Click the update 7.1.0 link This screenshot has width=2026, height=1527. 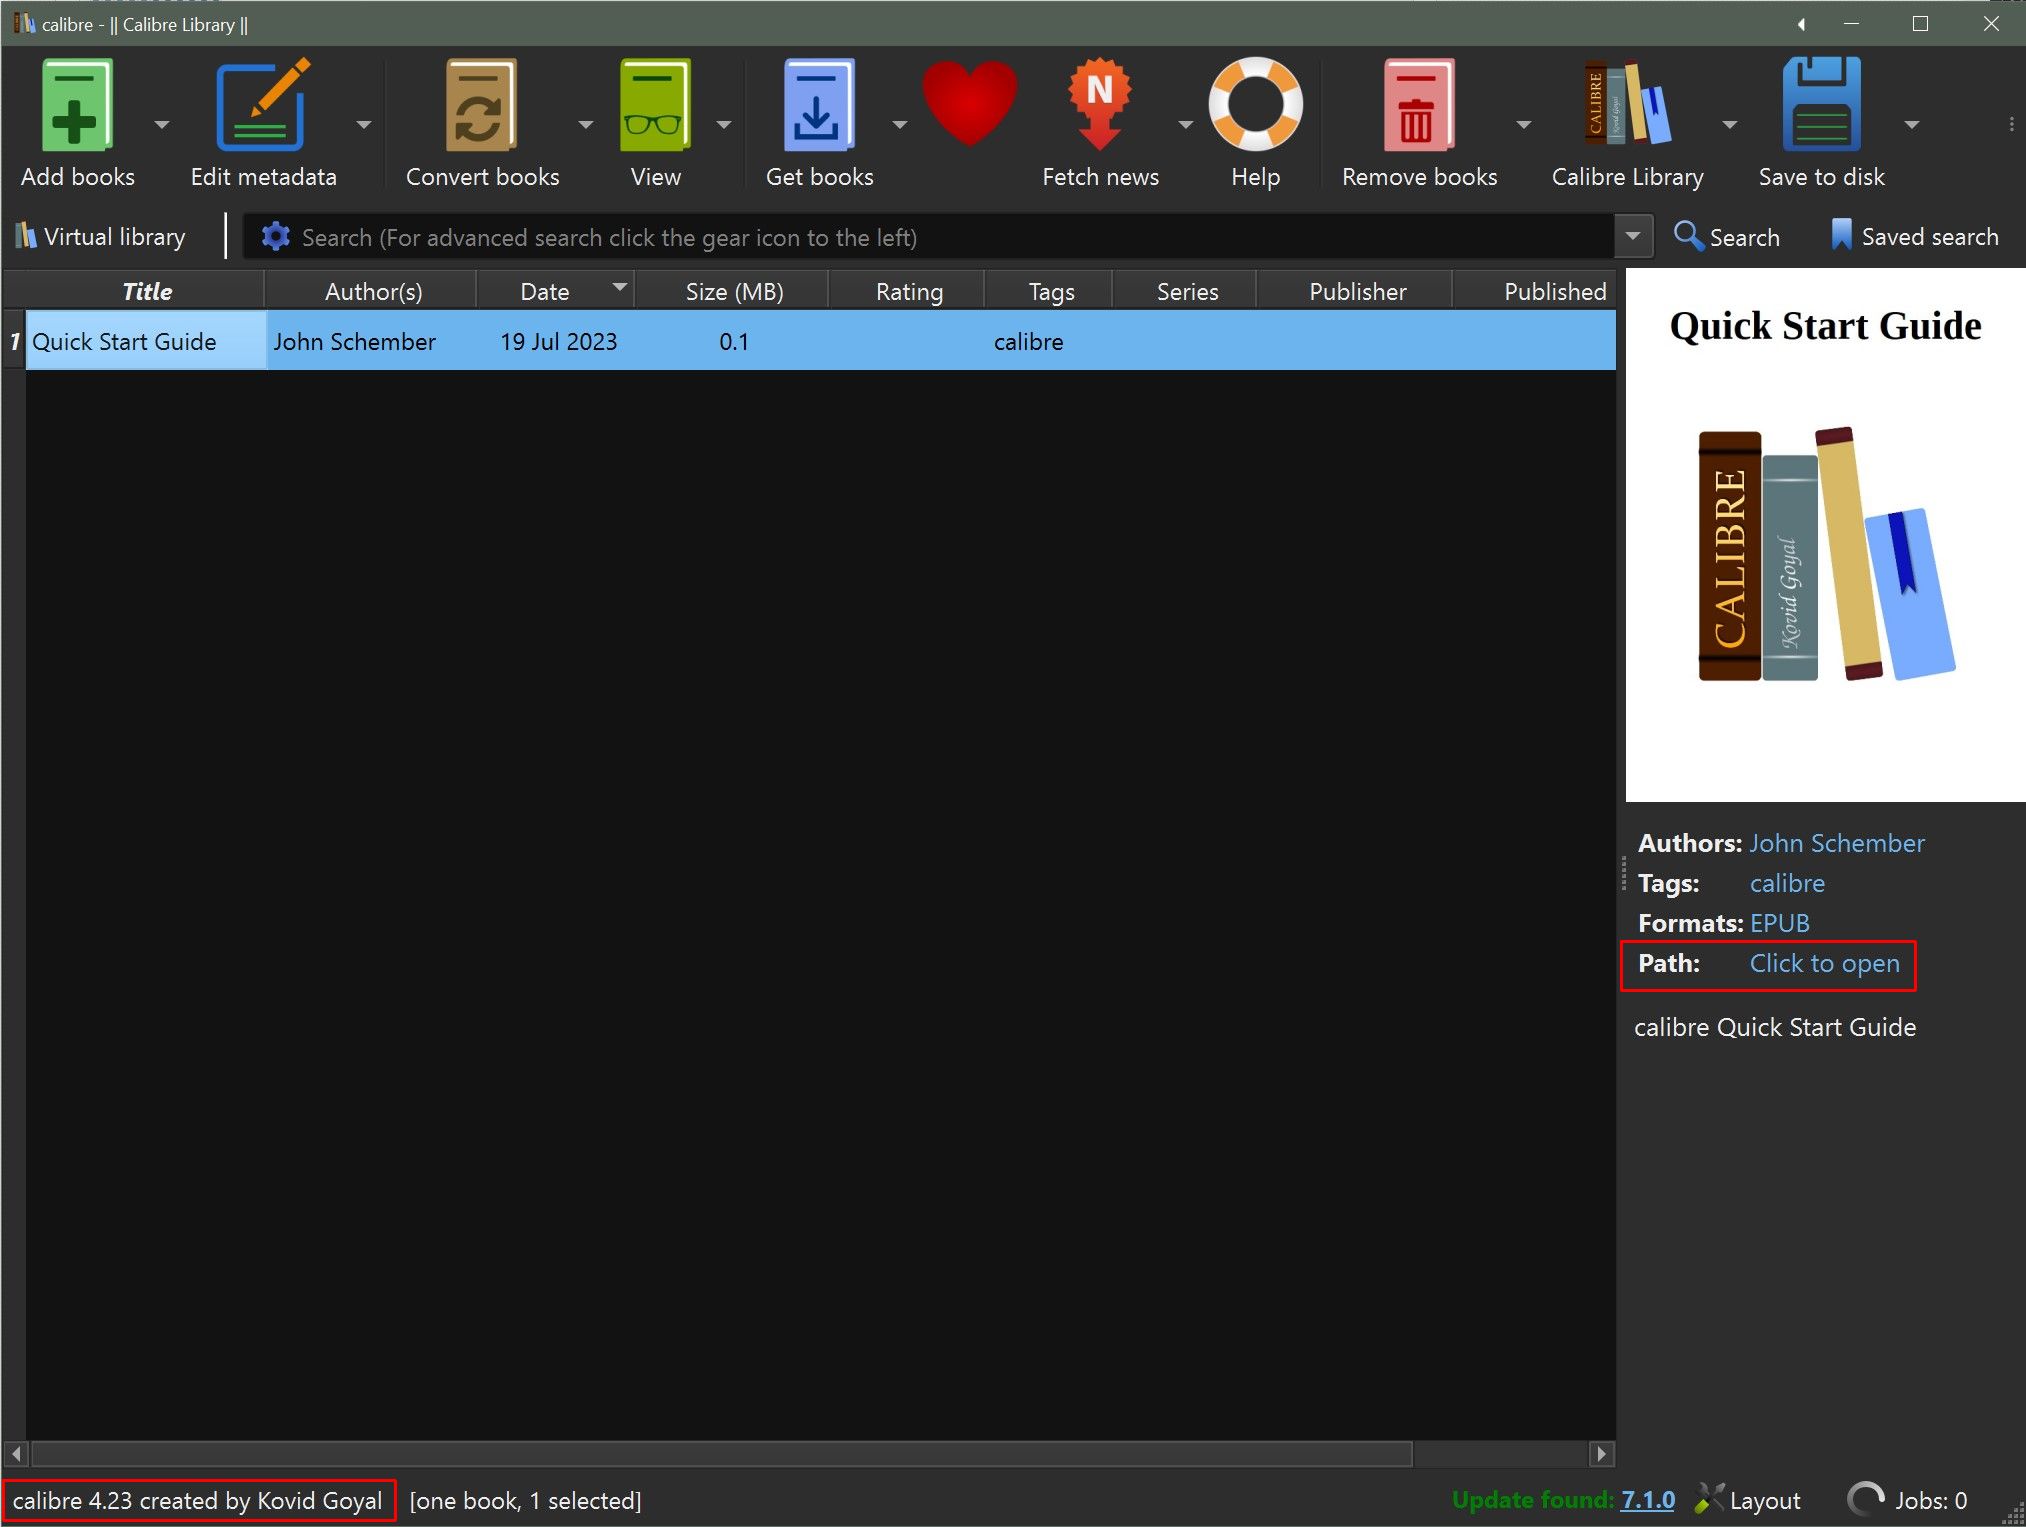(1647, 1500)
